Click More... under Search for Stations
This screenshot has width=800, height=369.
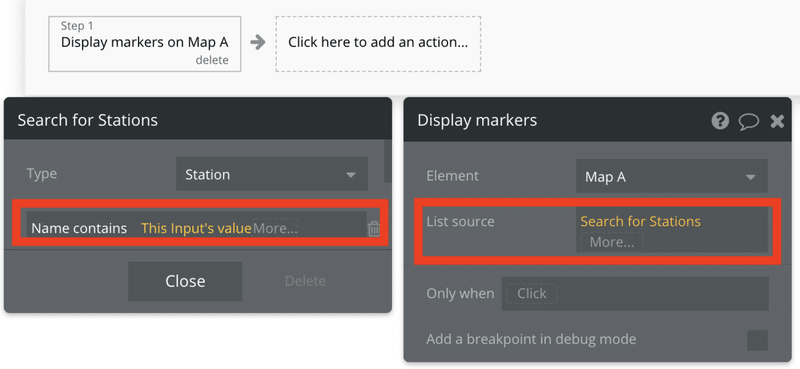(x=612, y=242)
